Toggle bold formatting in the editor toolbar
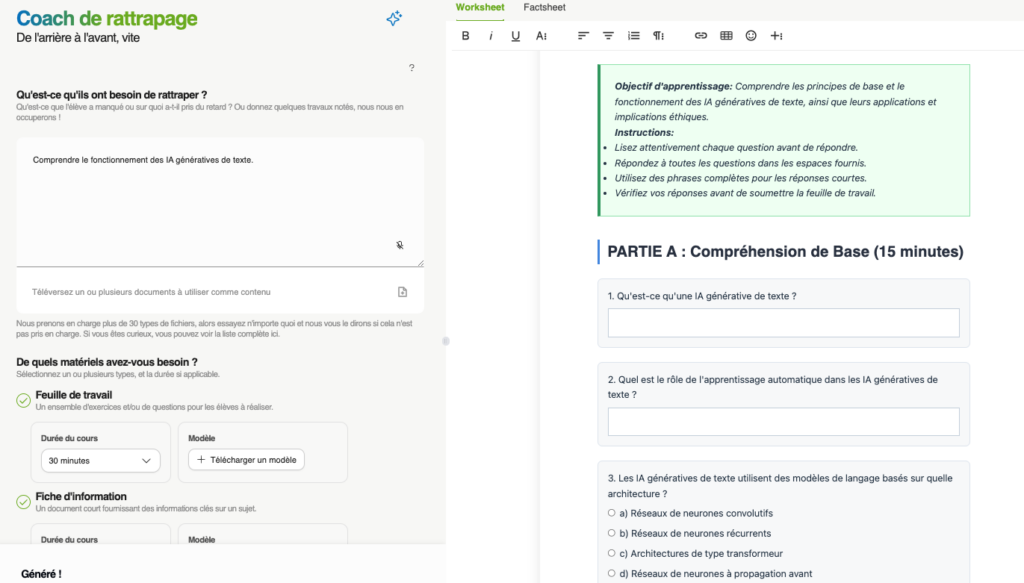The width and height of the screenshot is (1024, 583). point(466,36)
